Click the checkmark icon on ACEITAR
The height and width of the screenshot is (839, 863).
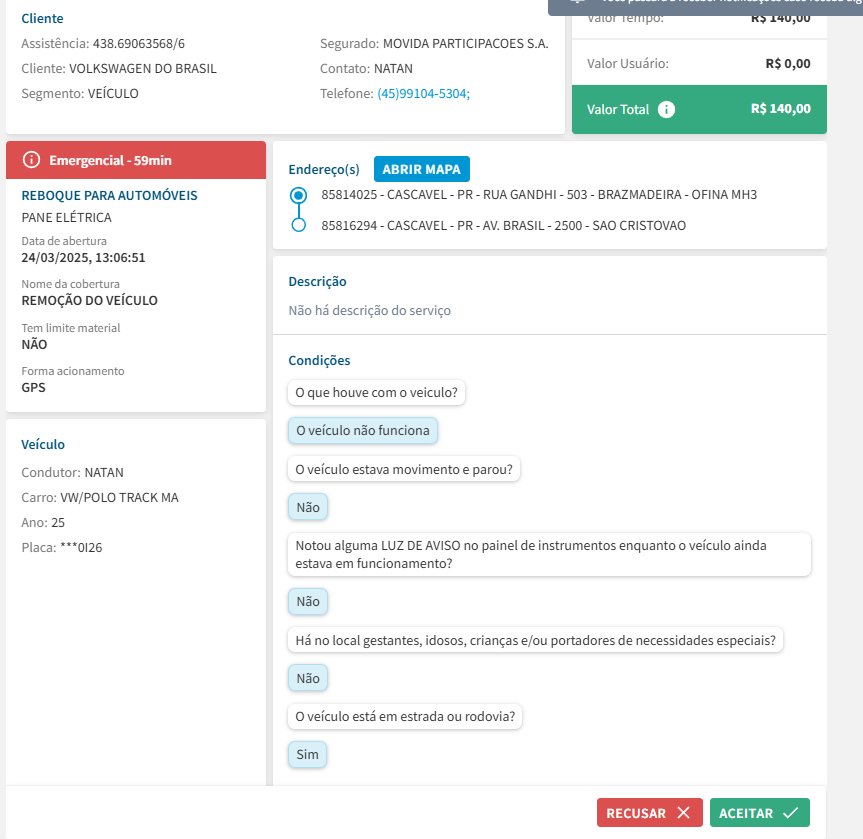pyautogui.click(x=790, y=813)
